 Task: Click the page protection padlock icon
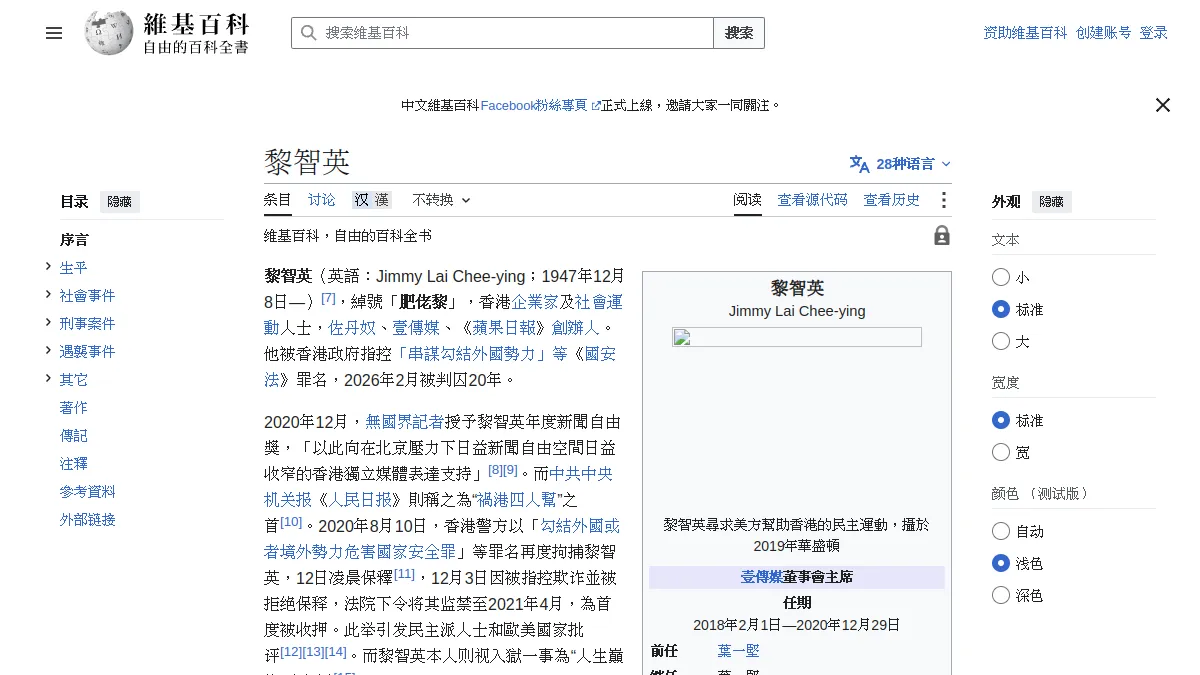[942, 236]
